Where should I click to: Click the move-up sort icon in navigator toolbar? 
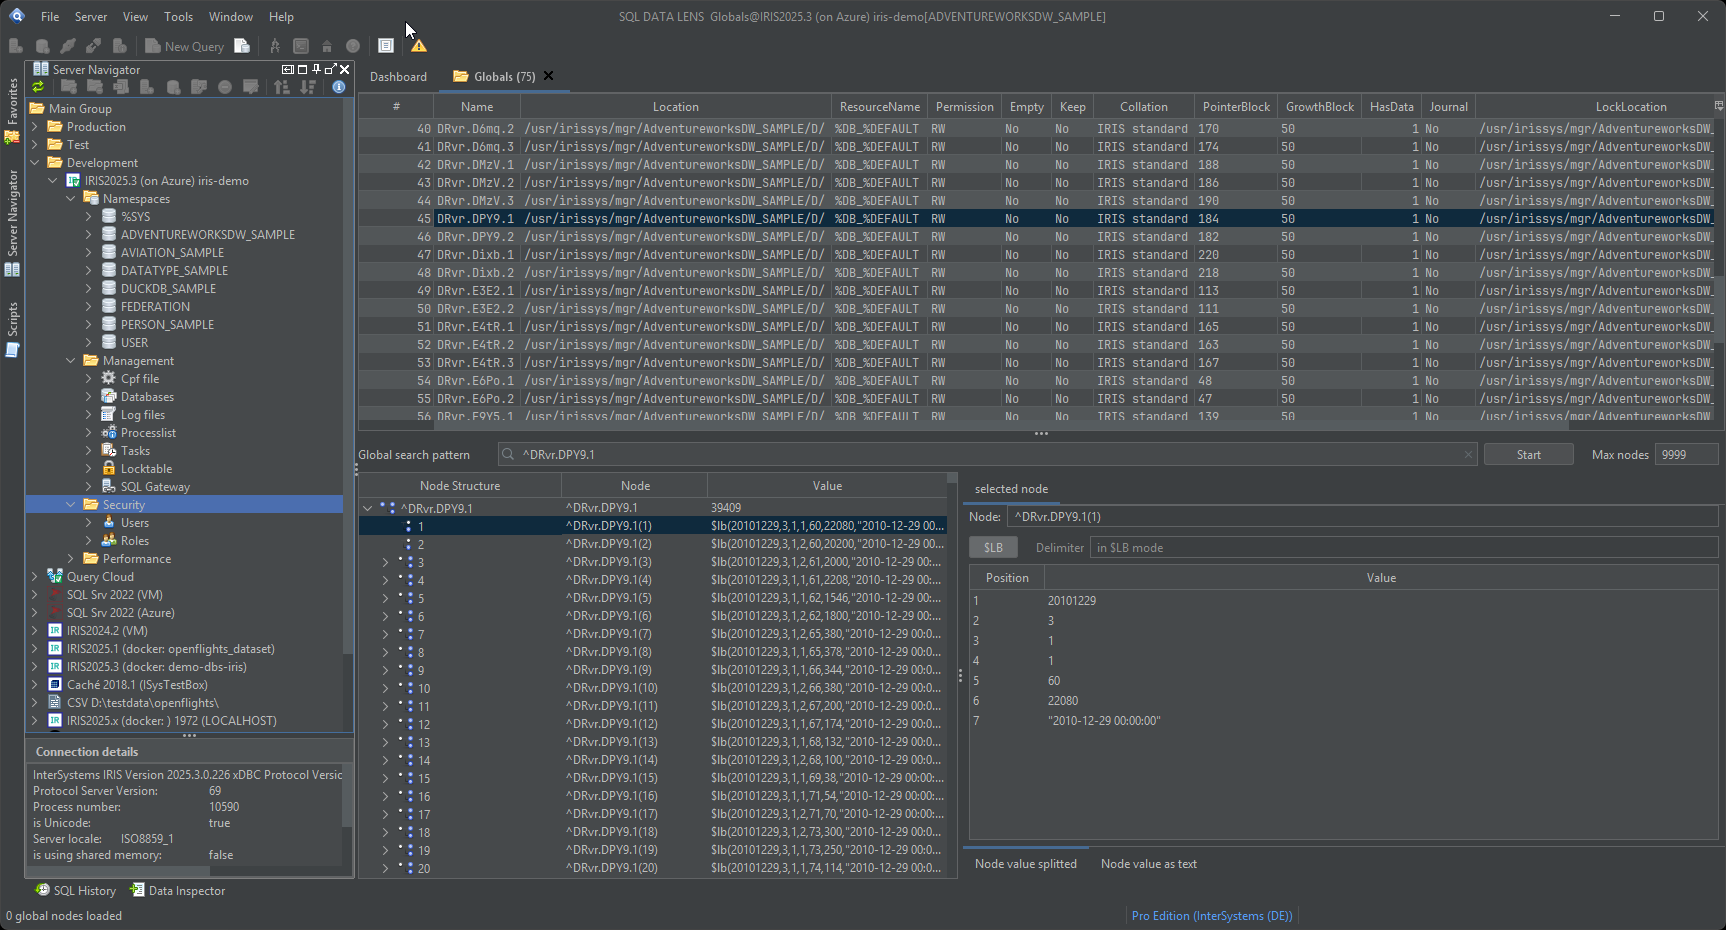coord(282,87)
